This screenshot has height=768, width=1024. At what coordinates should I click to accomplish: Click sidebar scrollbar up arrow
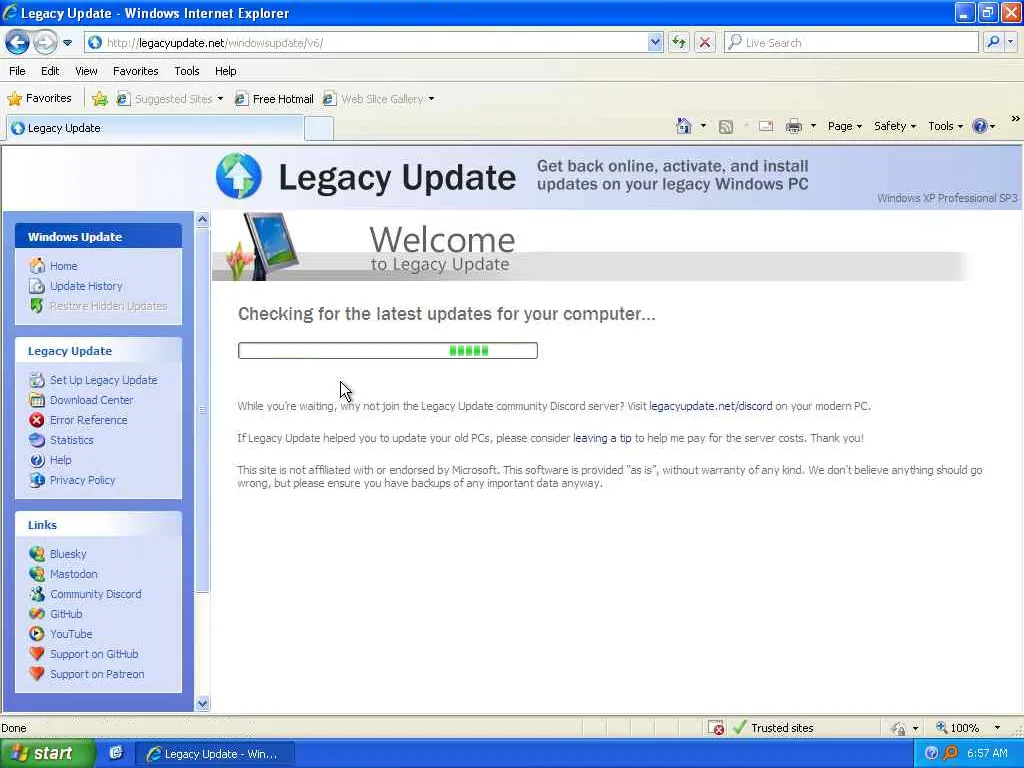coord(202,219)
